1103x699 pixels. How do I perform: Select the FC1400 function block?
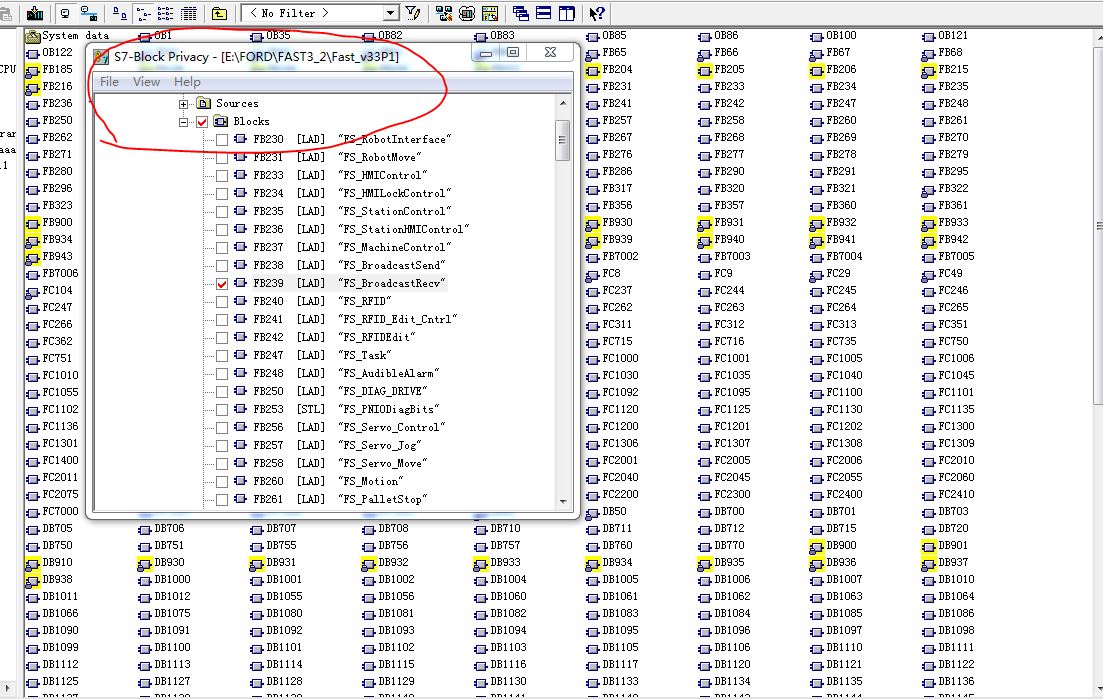point(52,461)
